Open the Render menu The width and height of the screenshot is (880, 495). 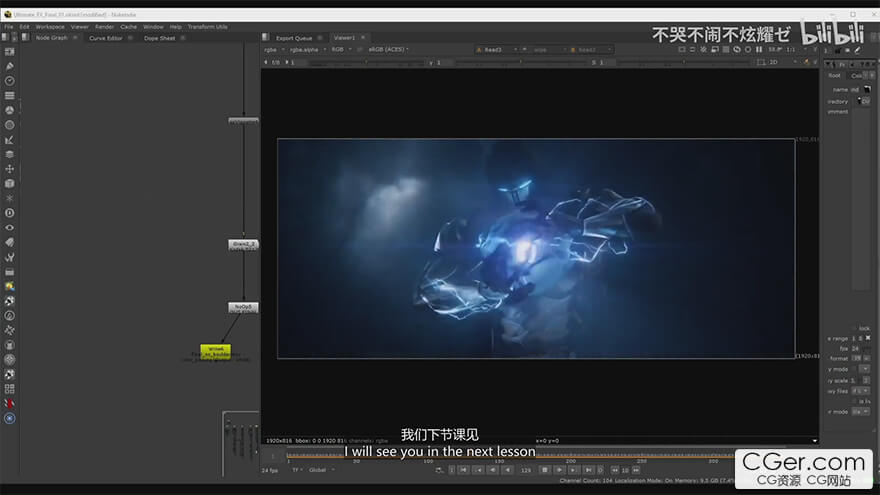104,26
